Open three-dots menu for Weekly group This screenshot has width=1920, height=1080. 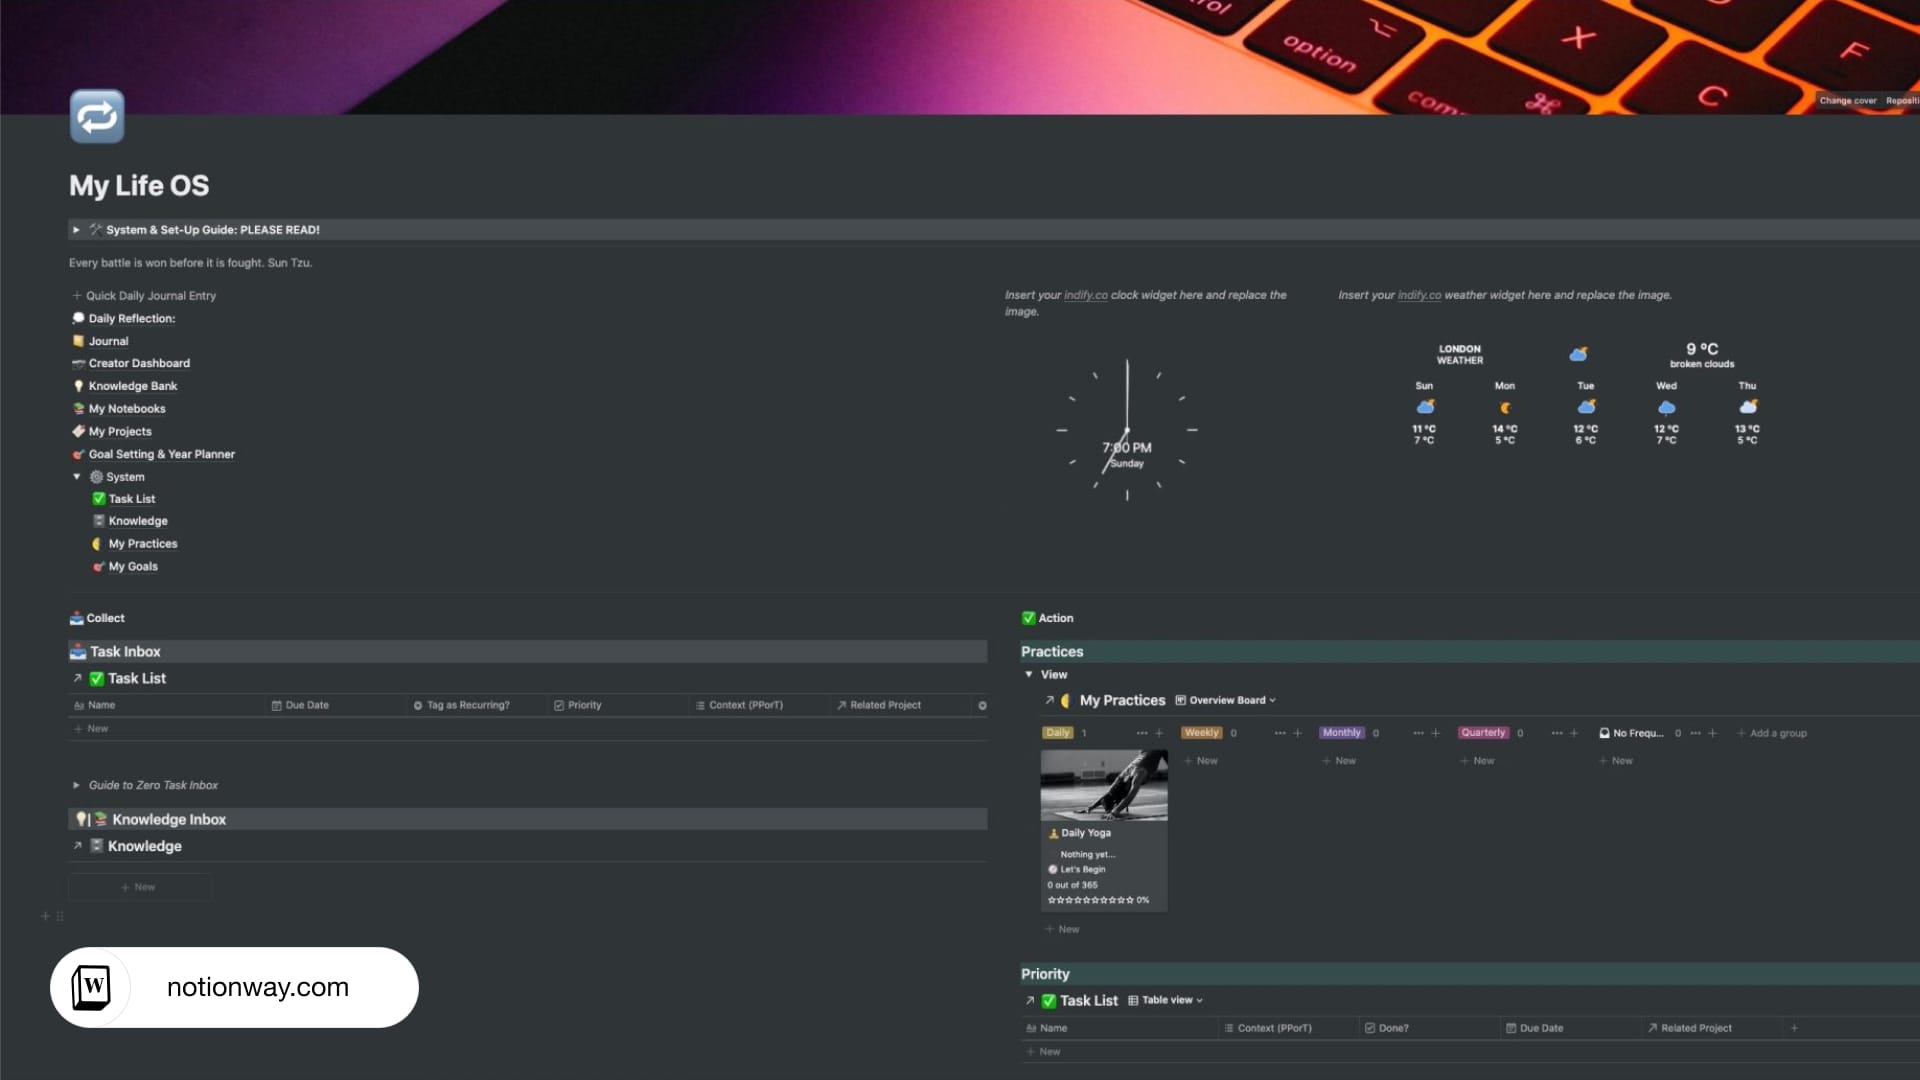[x=1279, y=733]
